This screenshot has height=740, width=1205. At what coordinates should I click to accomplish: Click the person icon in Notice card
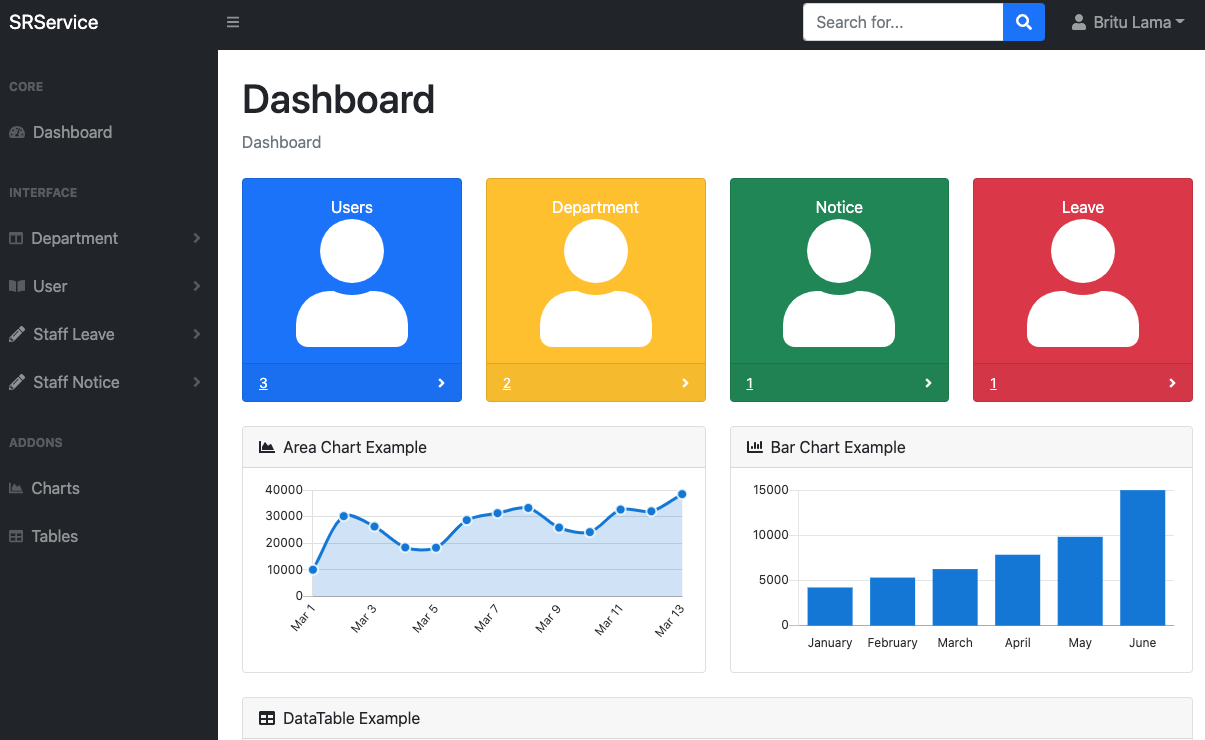[x=839, y=283]
